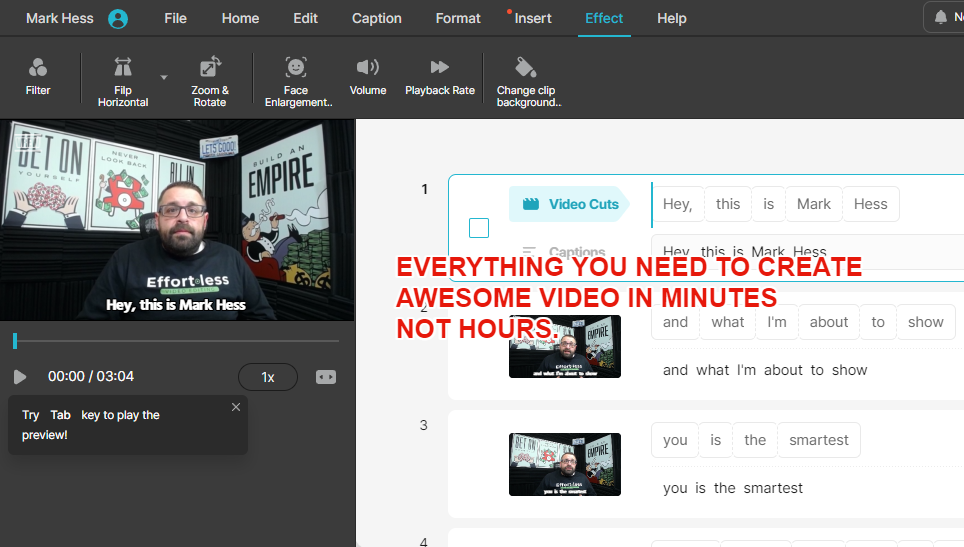
Task: Open the notifications bell
Action: (x=940, y=18)
